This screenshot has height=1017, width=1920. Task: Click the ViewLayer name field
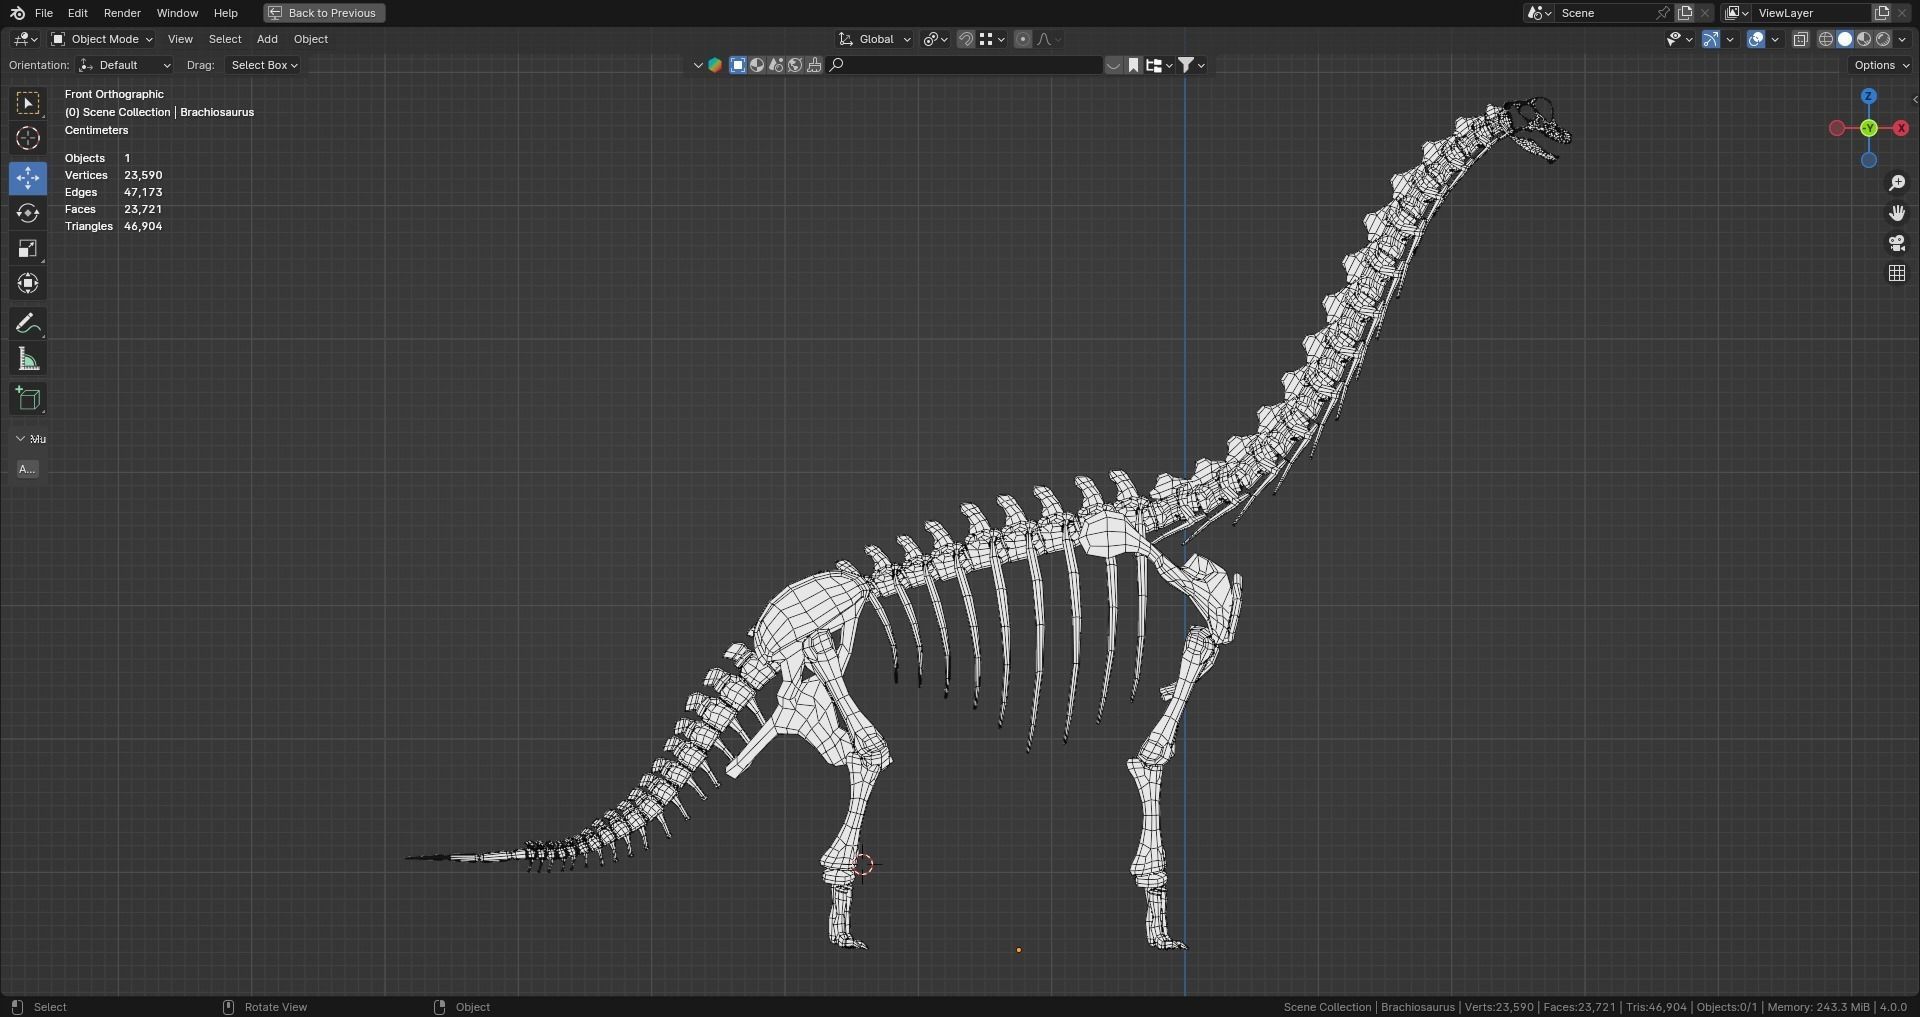click(1811, 13)
